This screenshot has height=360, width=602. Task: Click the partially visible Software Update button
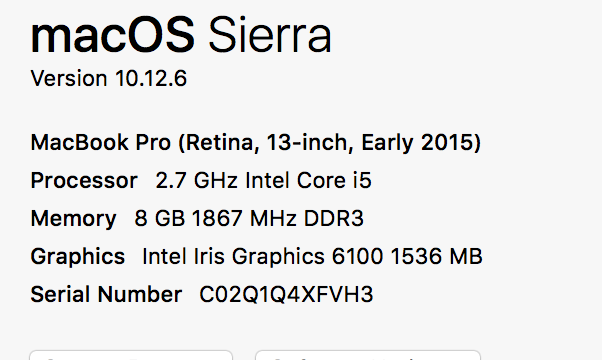pos(368,355)
